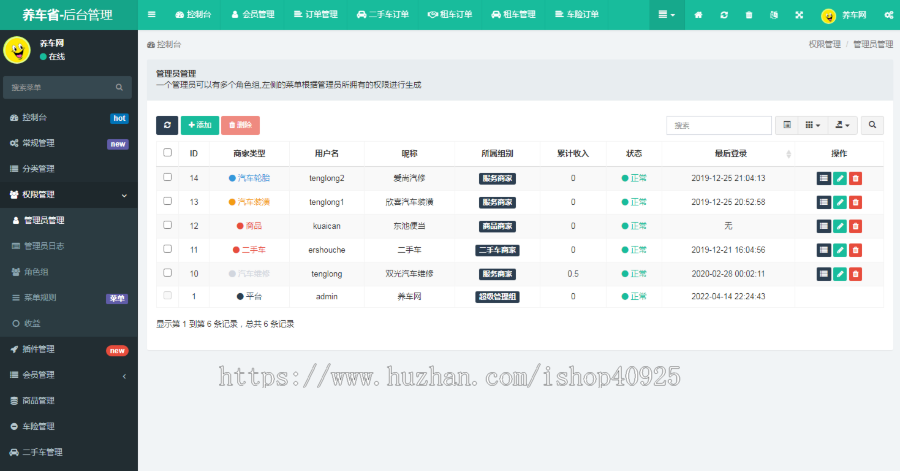Image resolution: width=900 pixels, height=471 pixels.
Task: Click the table search input field
Action: 719,125
